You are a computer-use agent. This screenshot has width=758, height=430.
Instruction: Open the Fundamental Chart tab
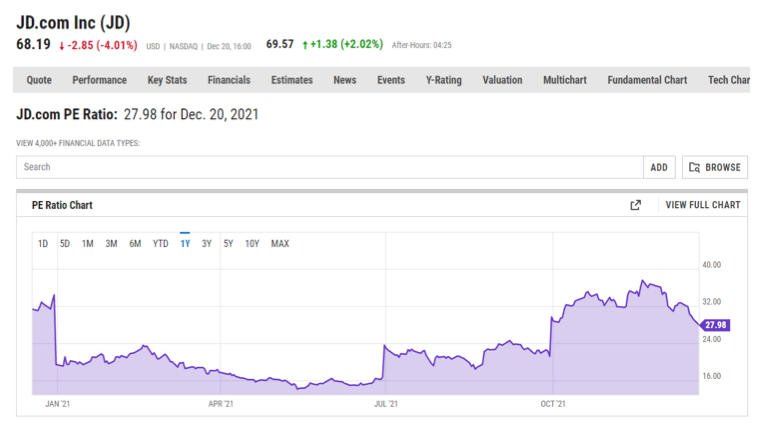[x=647, y=80]
